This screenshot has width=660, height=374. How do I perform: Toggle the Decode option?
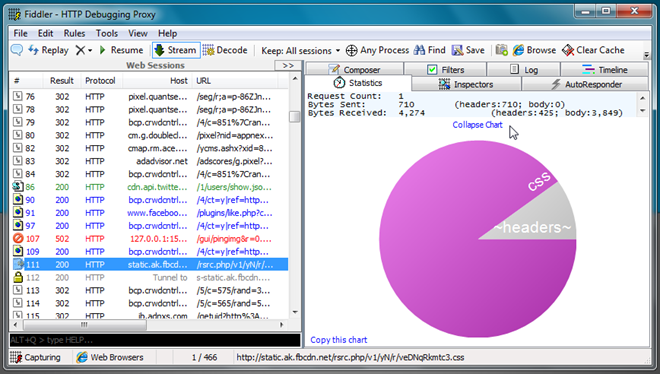point(225,50)
